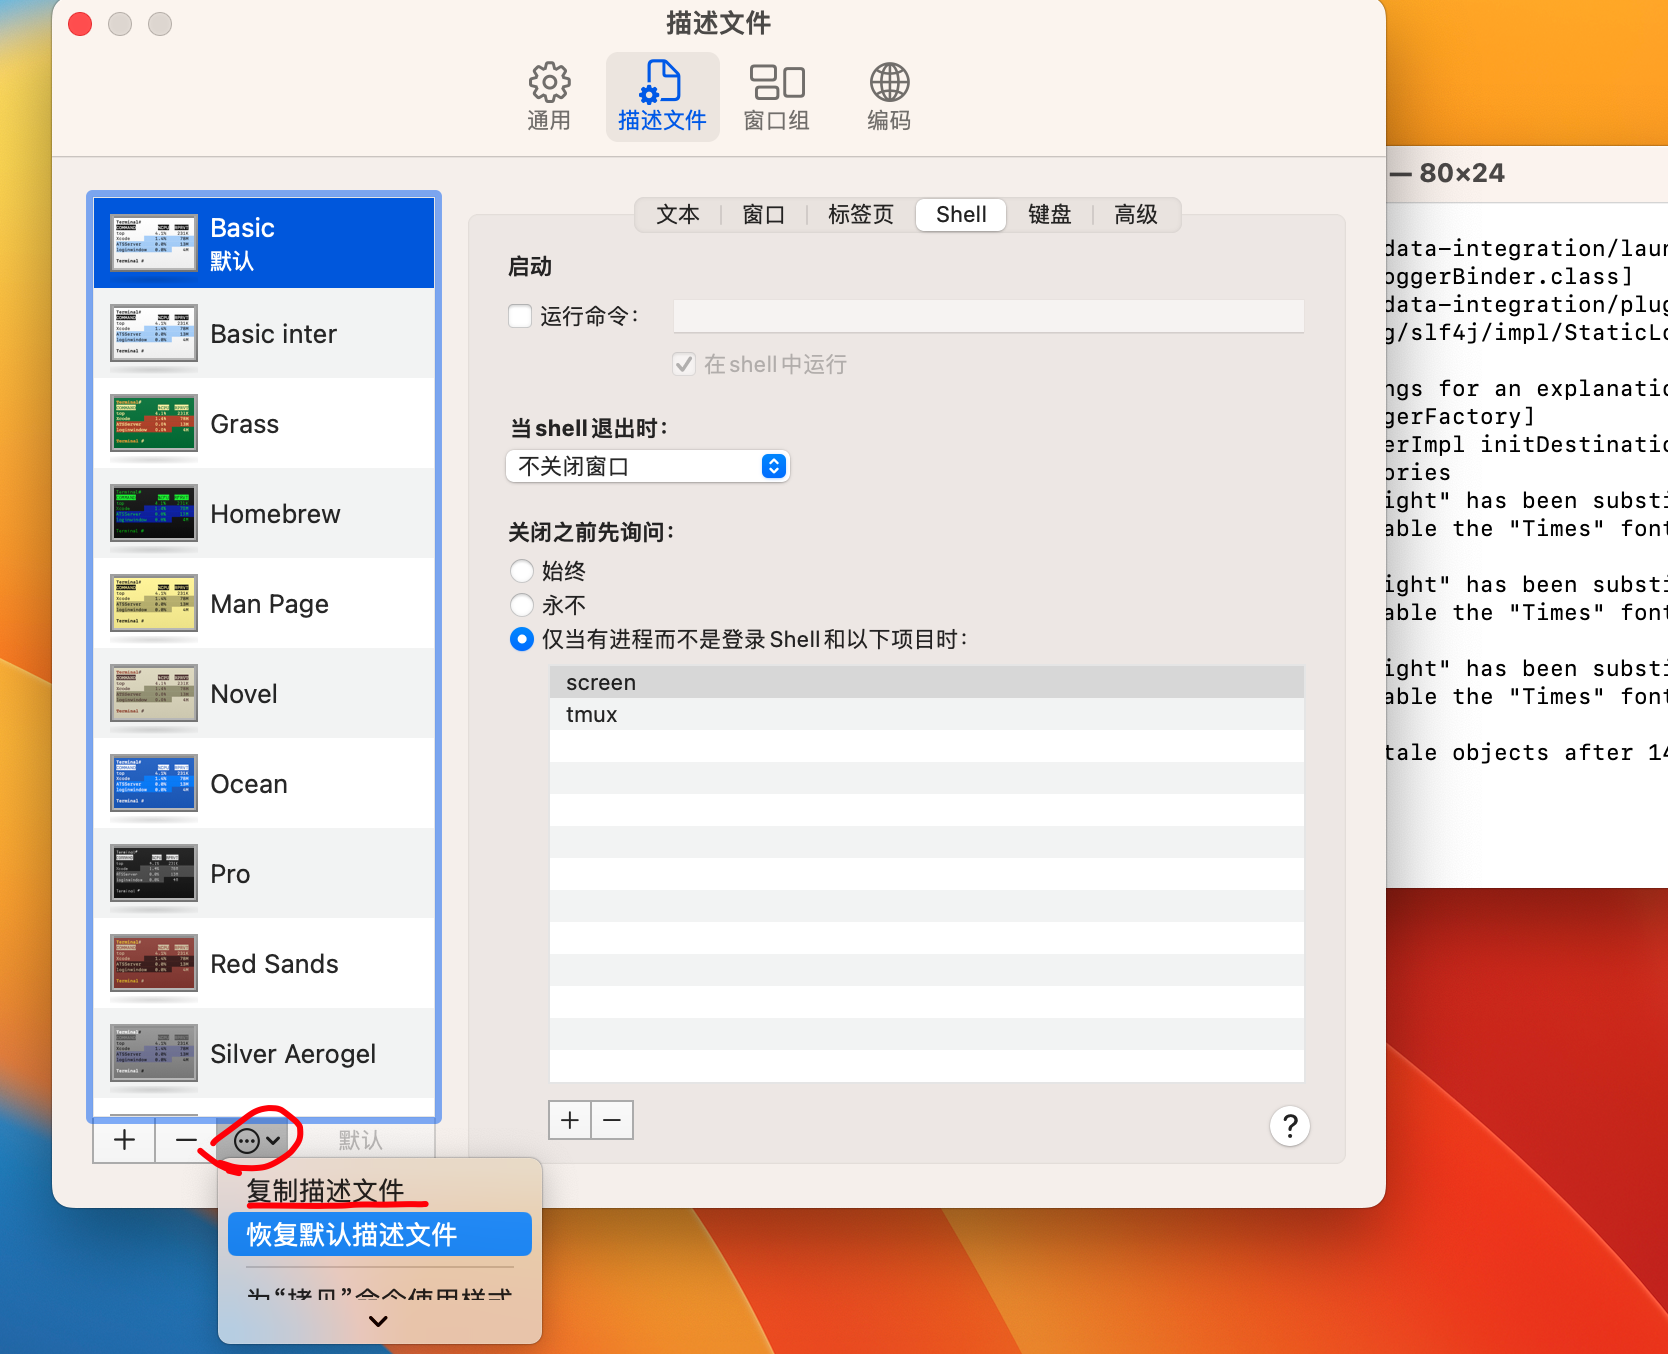Viewport: 1668px width, 1354px height.
Task: Switch to the 键盘 tab
Action: click(x=1049, y=214)
